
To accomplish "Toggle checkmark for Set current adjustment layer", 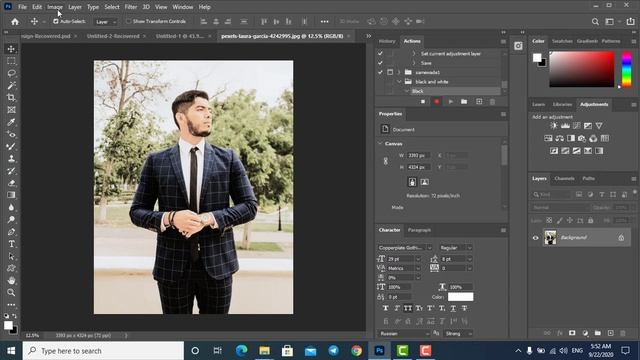I will 380,53.
